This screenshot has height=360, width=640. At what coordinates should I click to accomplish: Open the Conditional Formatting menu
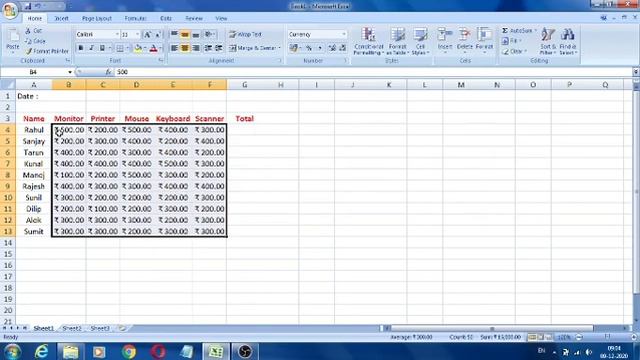pyautogui.click(x=369, y=41)
